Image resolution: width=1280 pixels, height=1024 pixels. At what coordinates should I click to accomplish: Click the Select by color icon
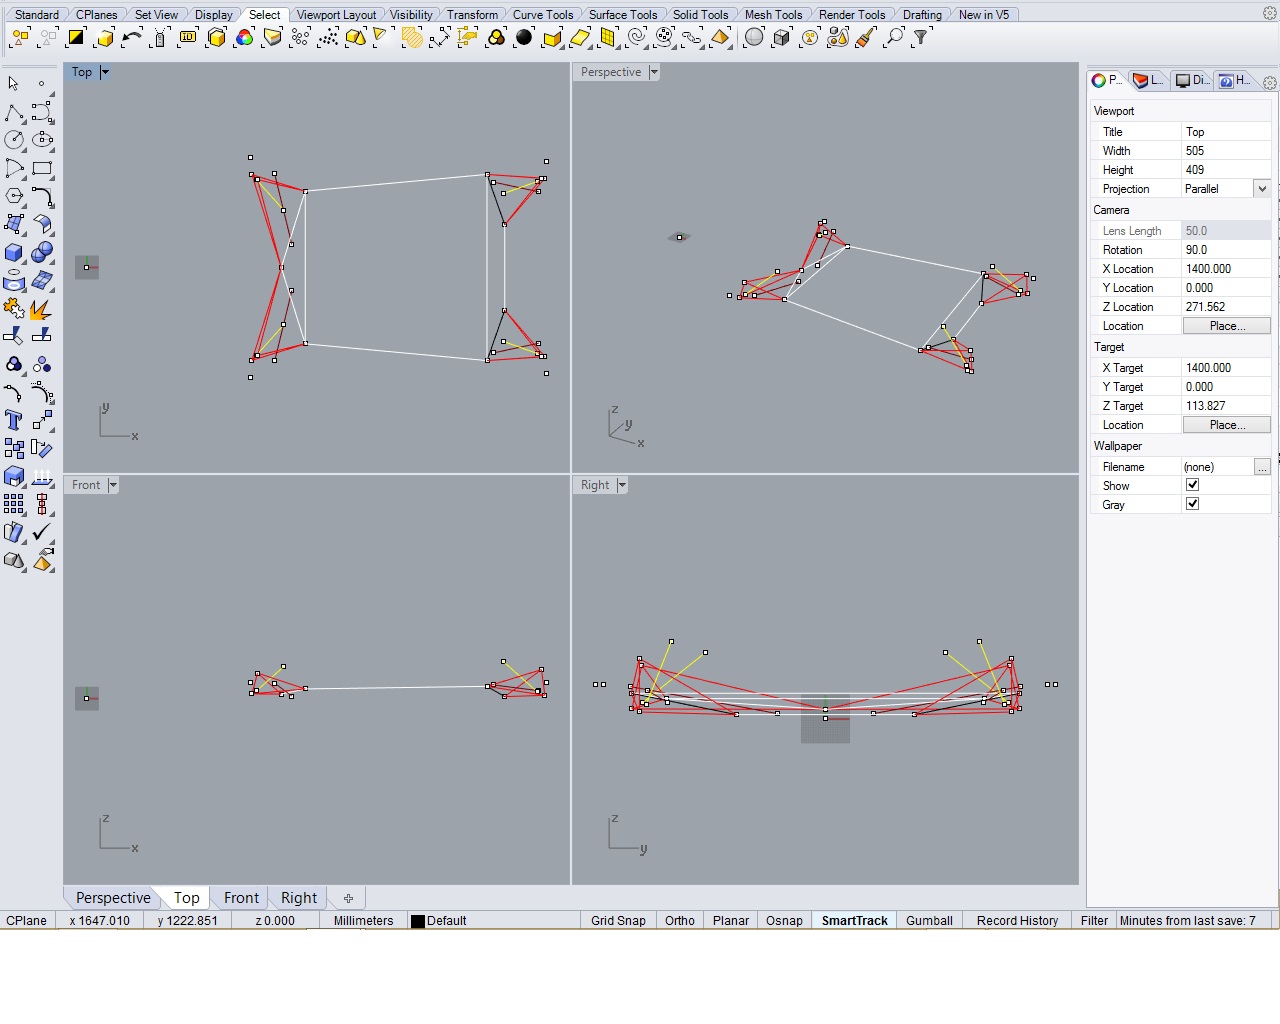click(245, 38)
